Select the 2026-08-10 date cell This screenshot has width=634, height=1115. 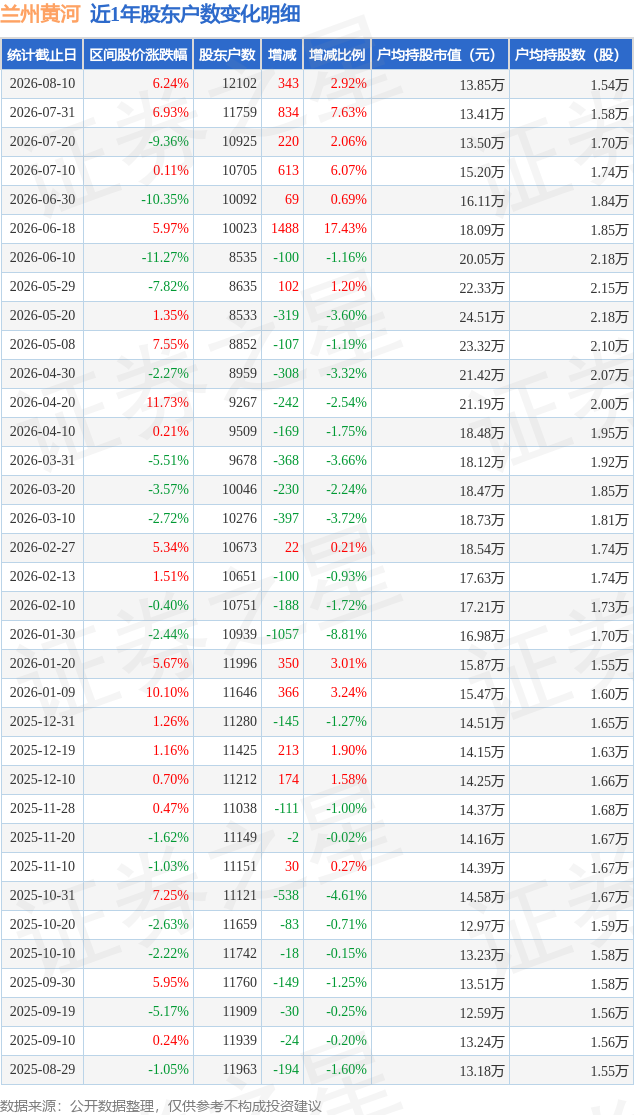pos(42,83)
